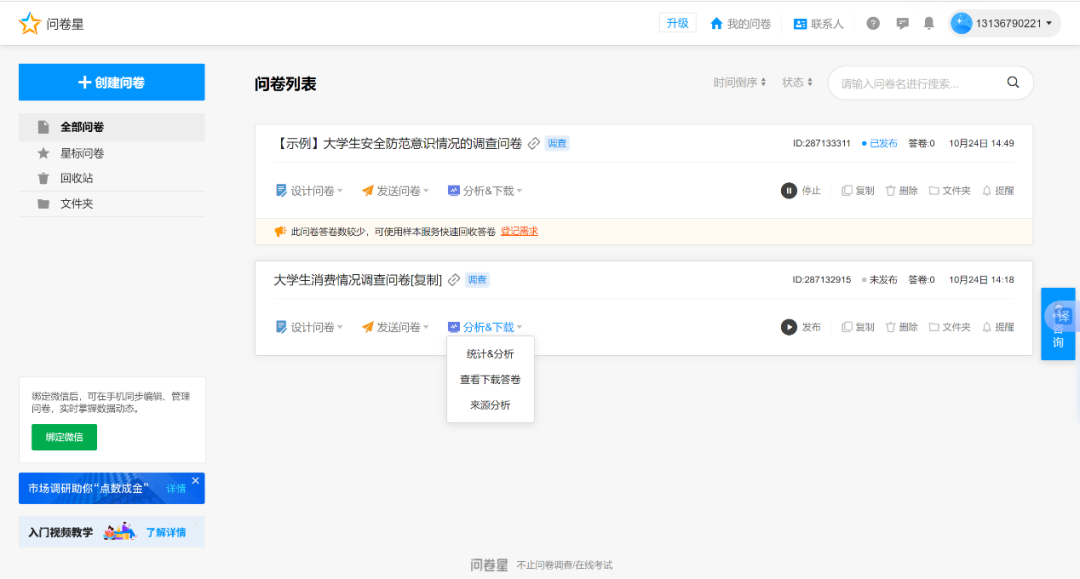Click the 已发布 status label

(880, 143)
